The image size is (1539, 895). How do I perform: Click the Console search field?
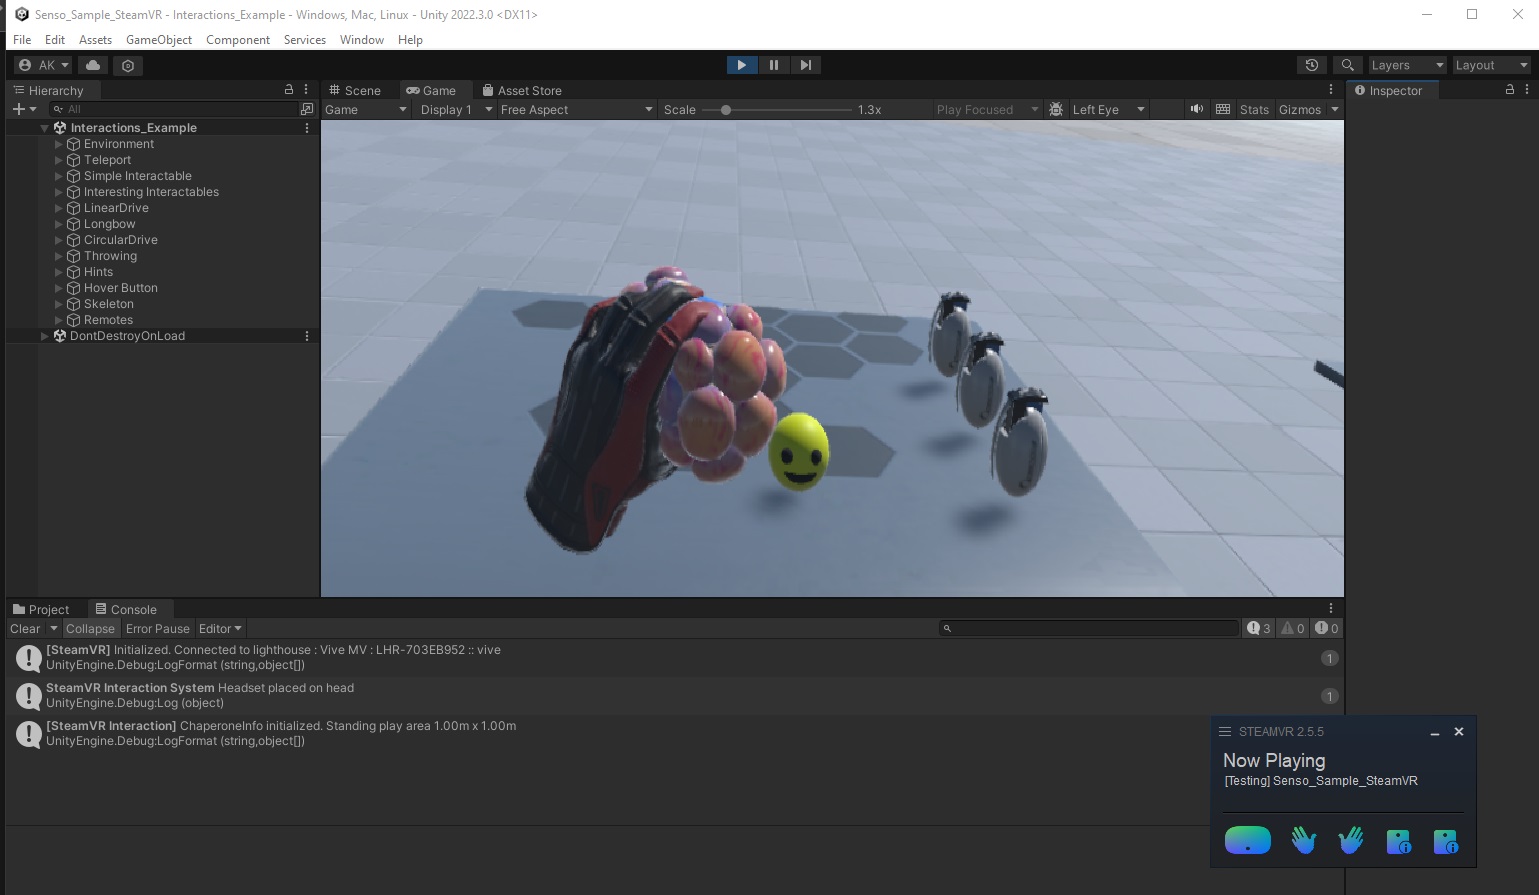coord(1088,628)
